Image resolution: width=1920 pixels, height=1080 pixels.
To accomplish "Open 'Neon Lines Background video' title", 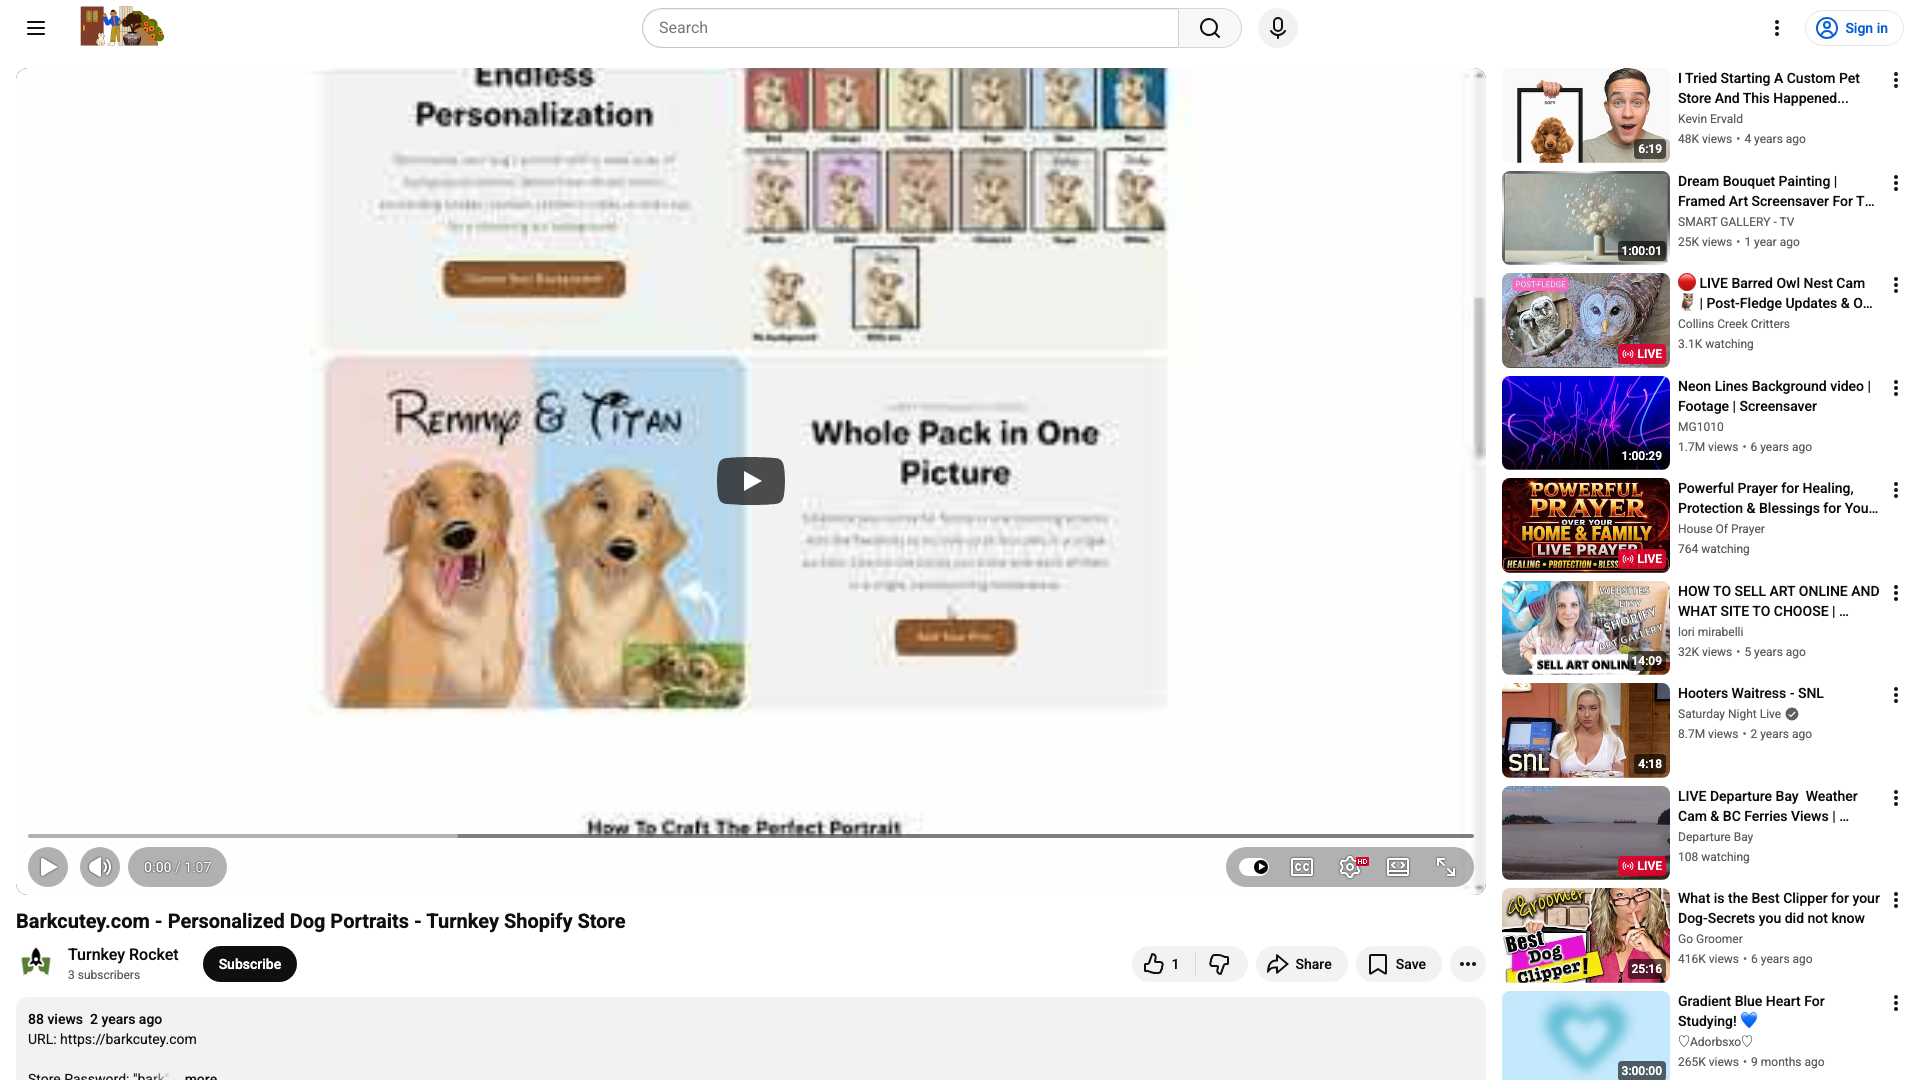I will 1774,396.
